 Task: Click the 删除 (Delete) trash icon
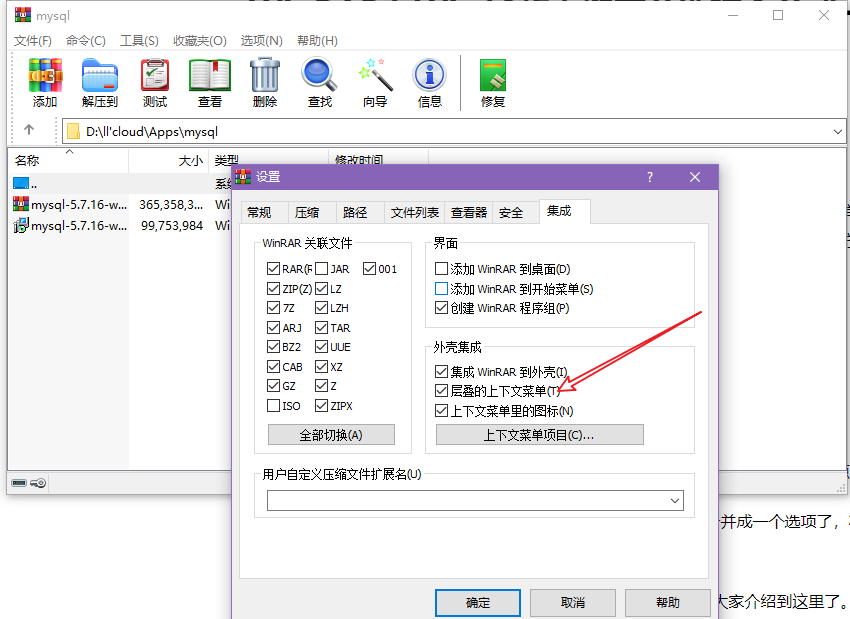coord(265,75)
